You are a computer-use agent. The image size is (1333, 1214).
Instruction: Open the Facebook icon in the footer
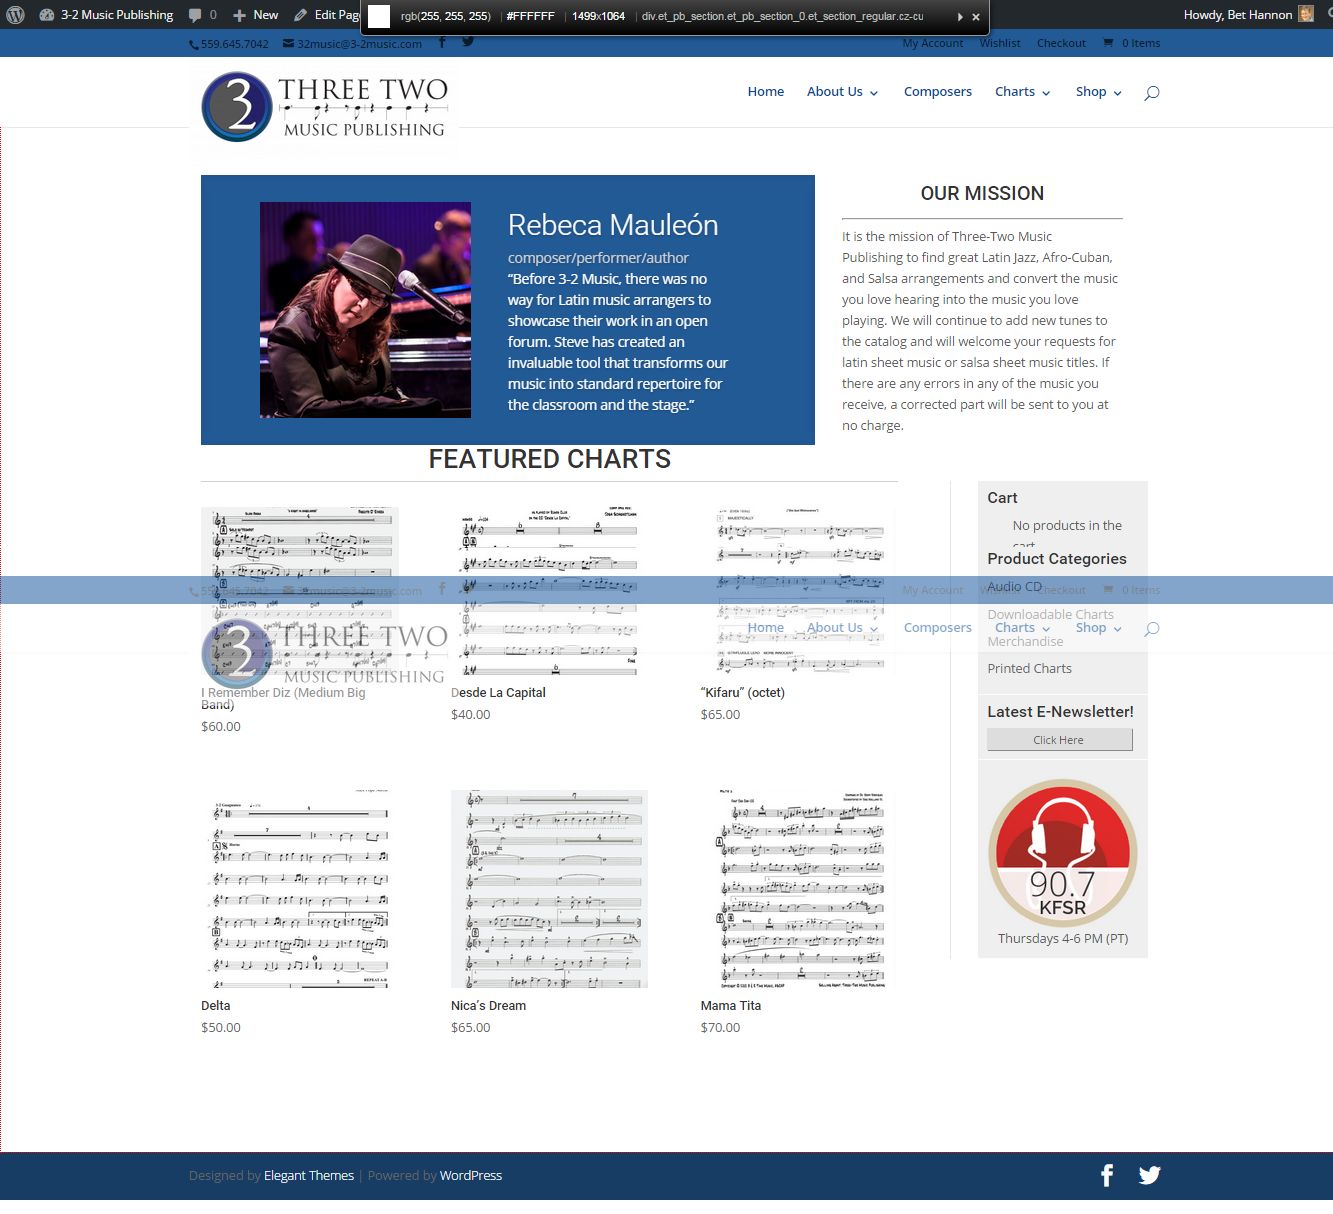1107,1176
